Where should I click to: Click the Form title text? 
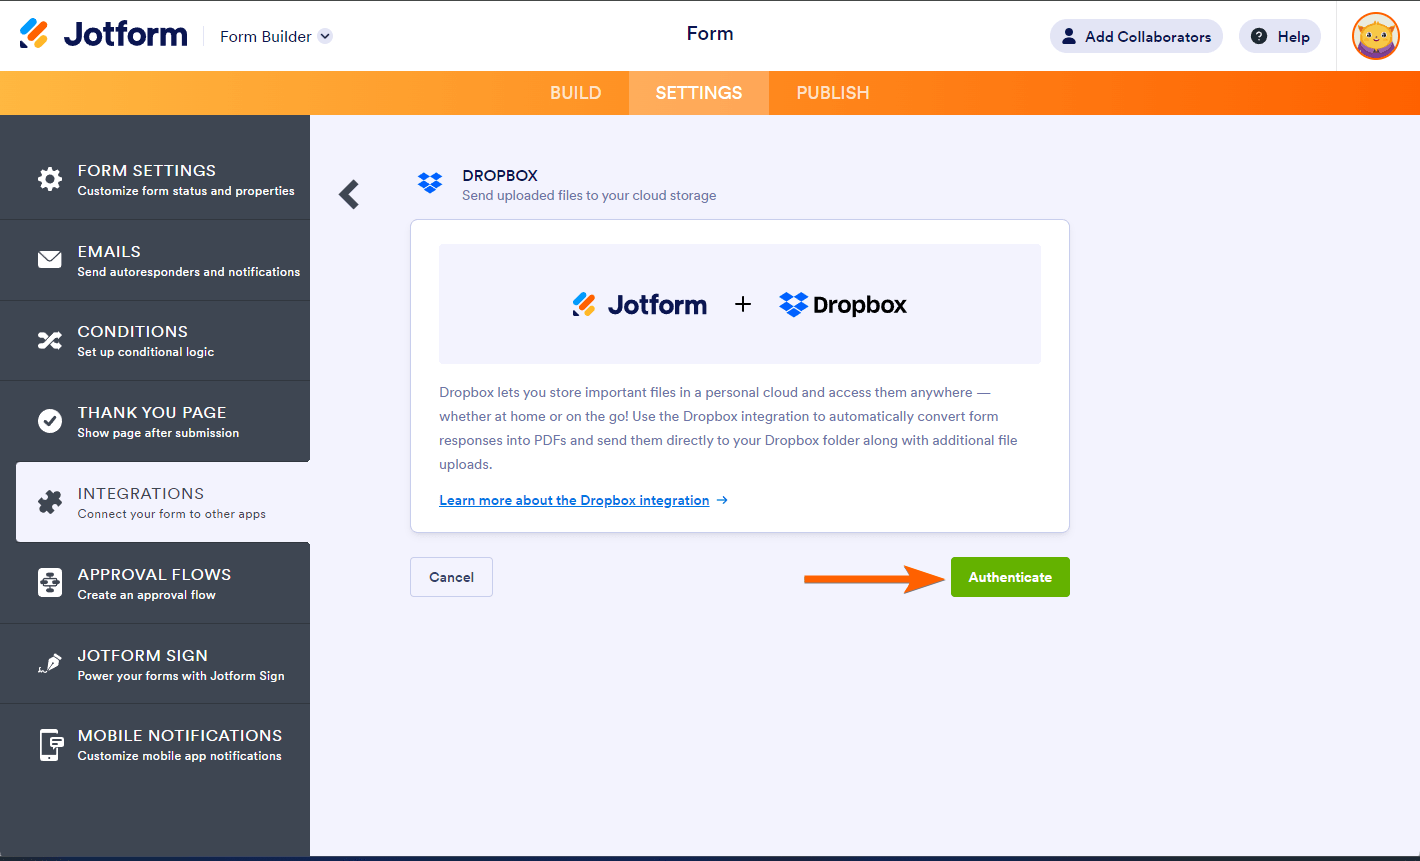point(710,34)
